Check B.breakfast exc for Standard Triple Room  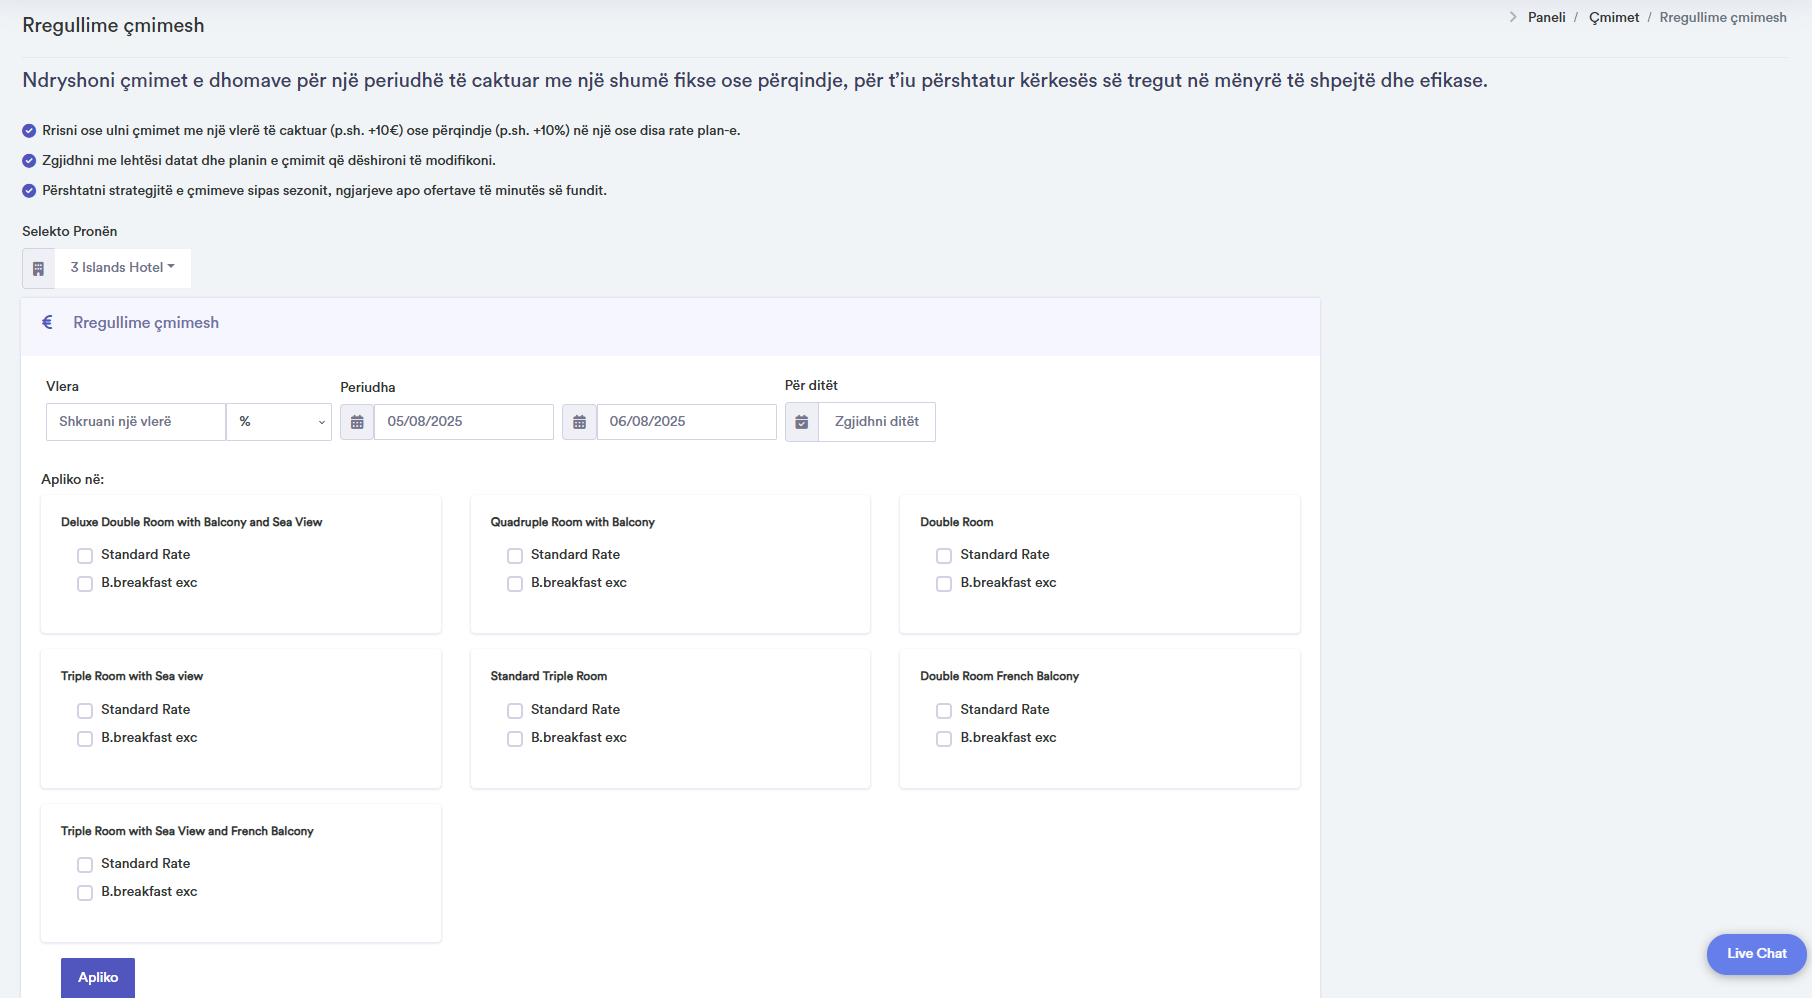(515, 739)
